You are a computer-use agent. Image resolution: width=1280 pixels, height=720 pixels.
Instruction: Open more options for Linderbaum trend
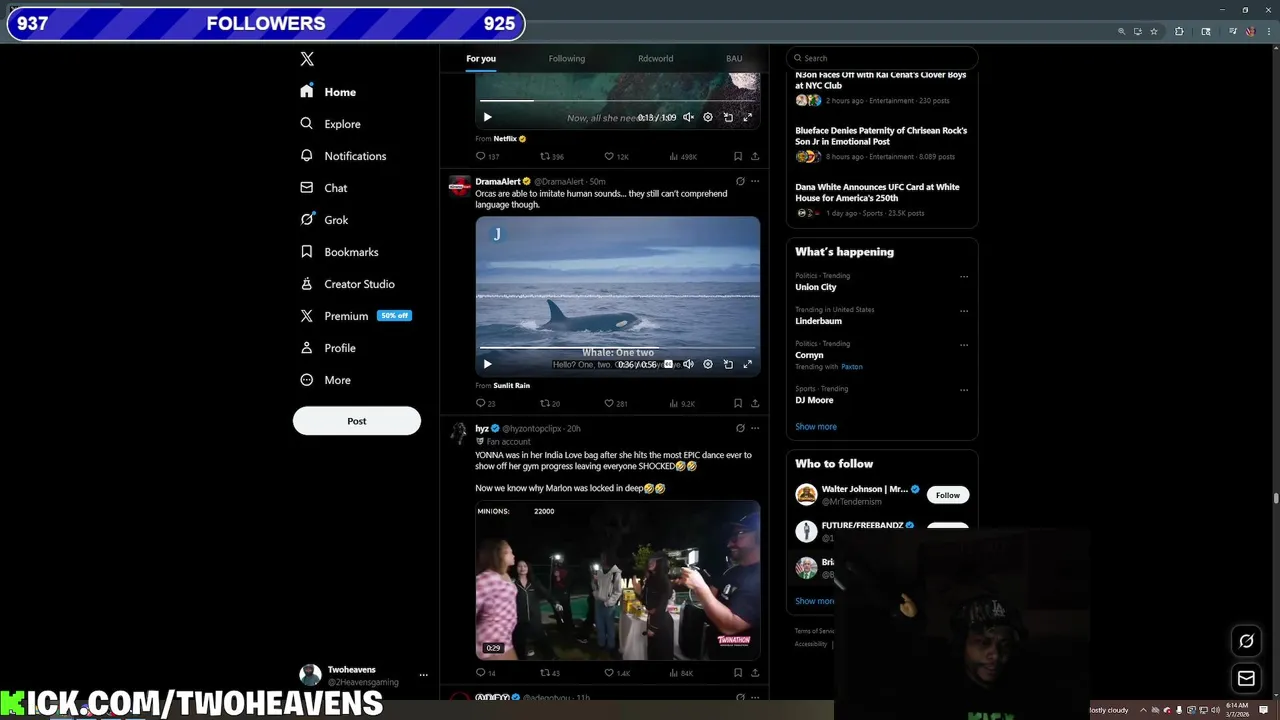point(964,310)
